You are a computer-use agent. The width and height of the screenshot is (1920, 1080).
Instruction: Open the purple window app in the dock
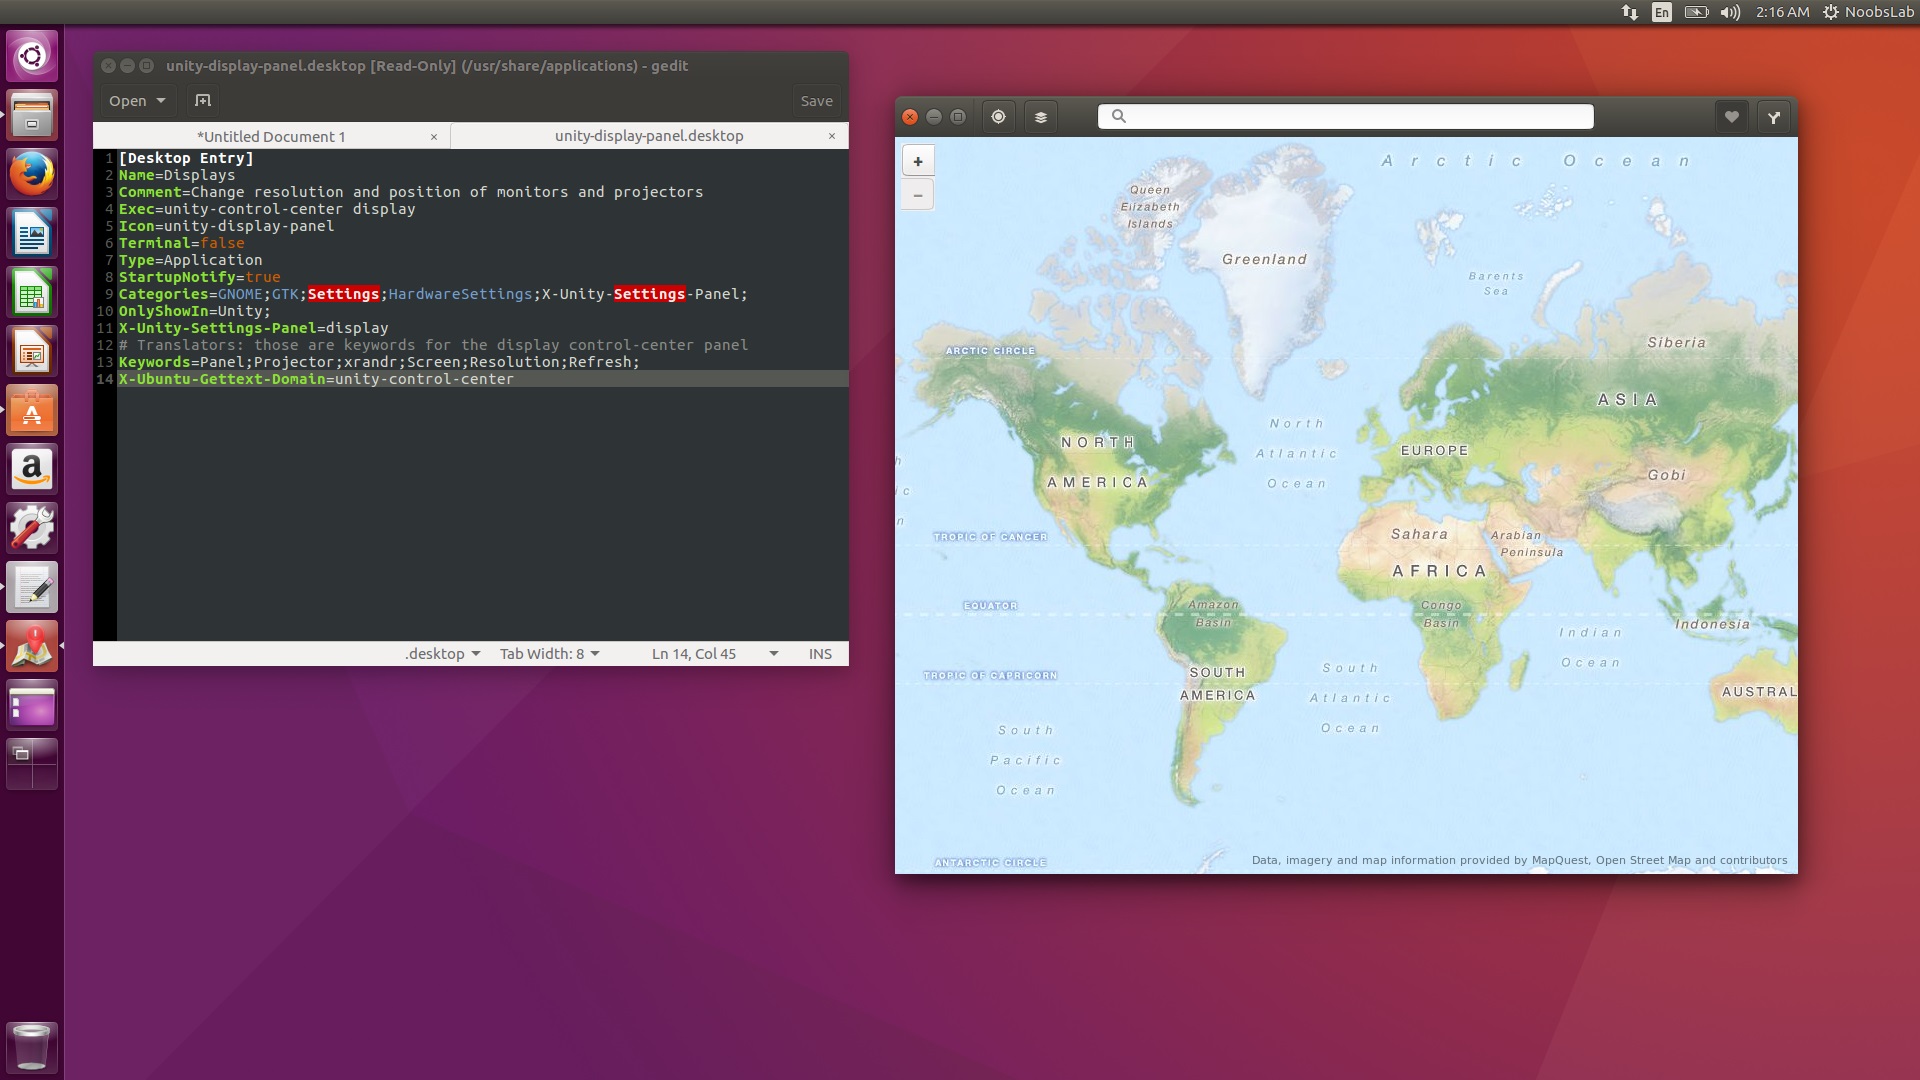32,706
